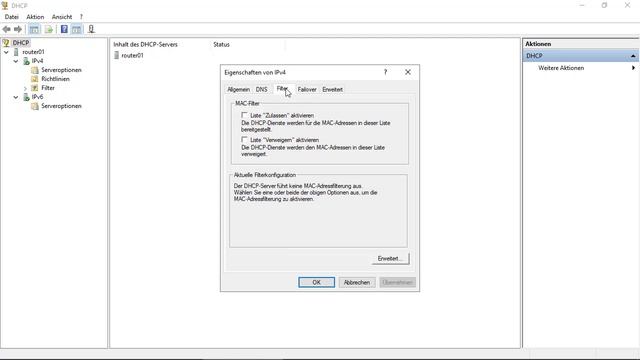
Task: Switch to the DNS tab
Action: pyautogui.click(x=262, y=89)
